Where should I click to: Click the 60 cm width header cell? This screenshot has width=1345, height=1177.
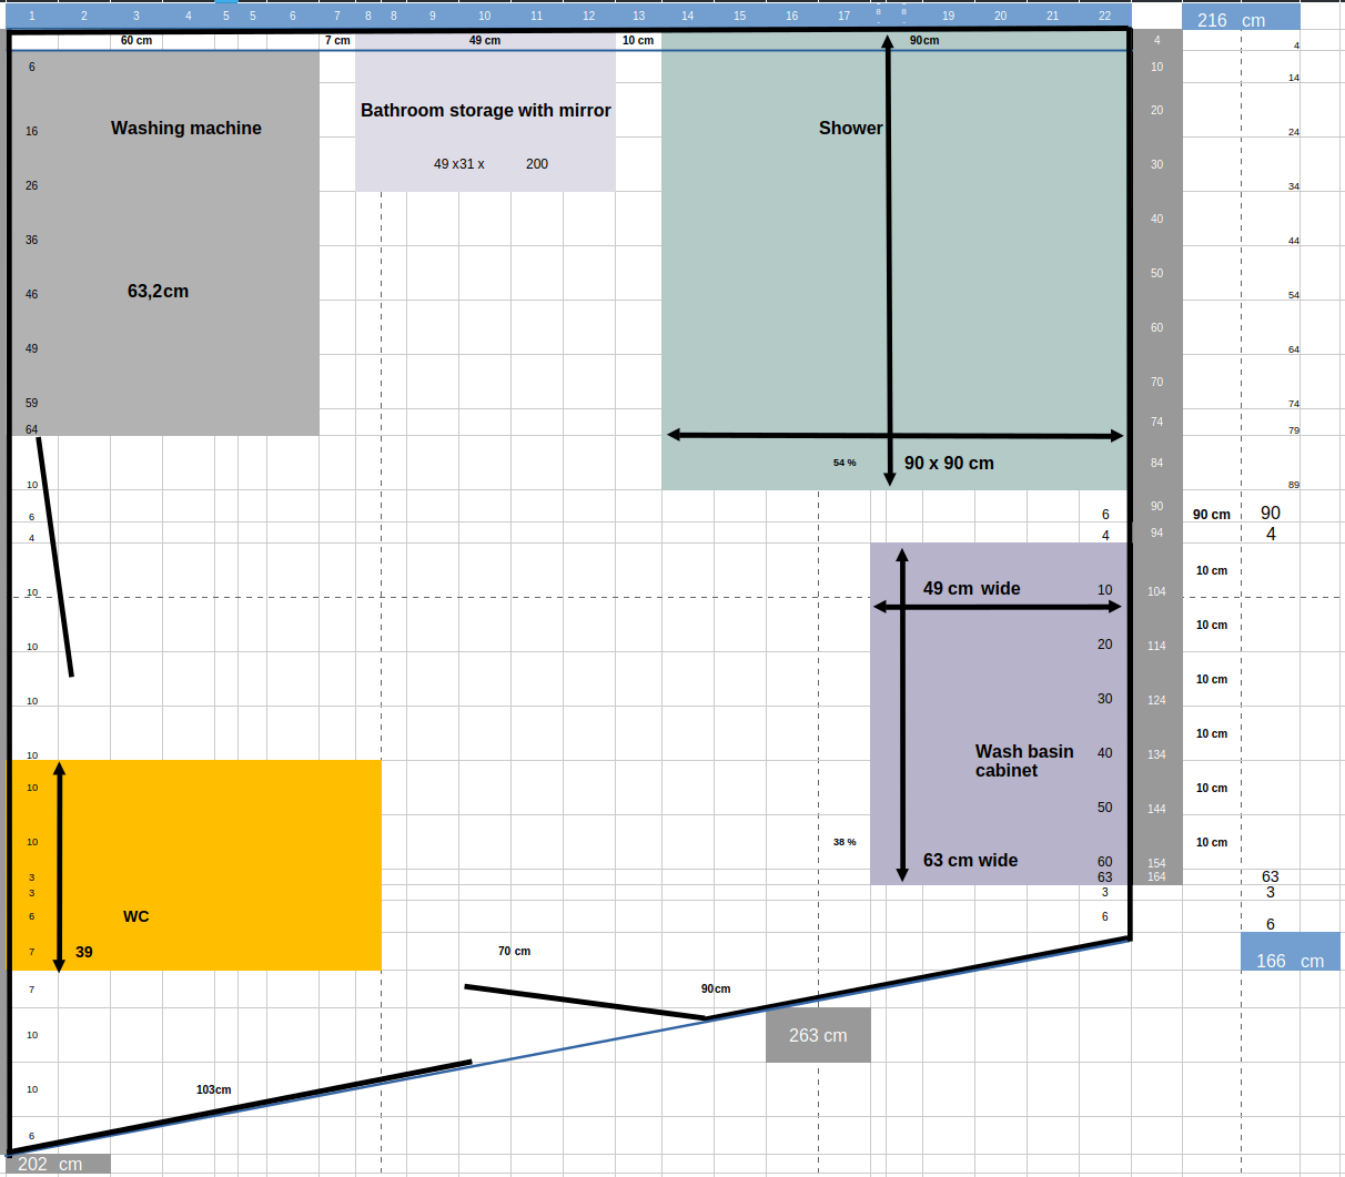(x=136, y=41)
